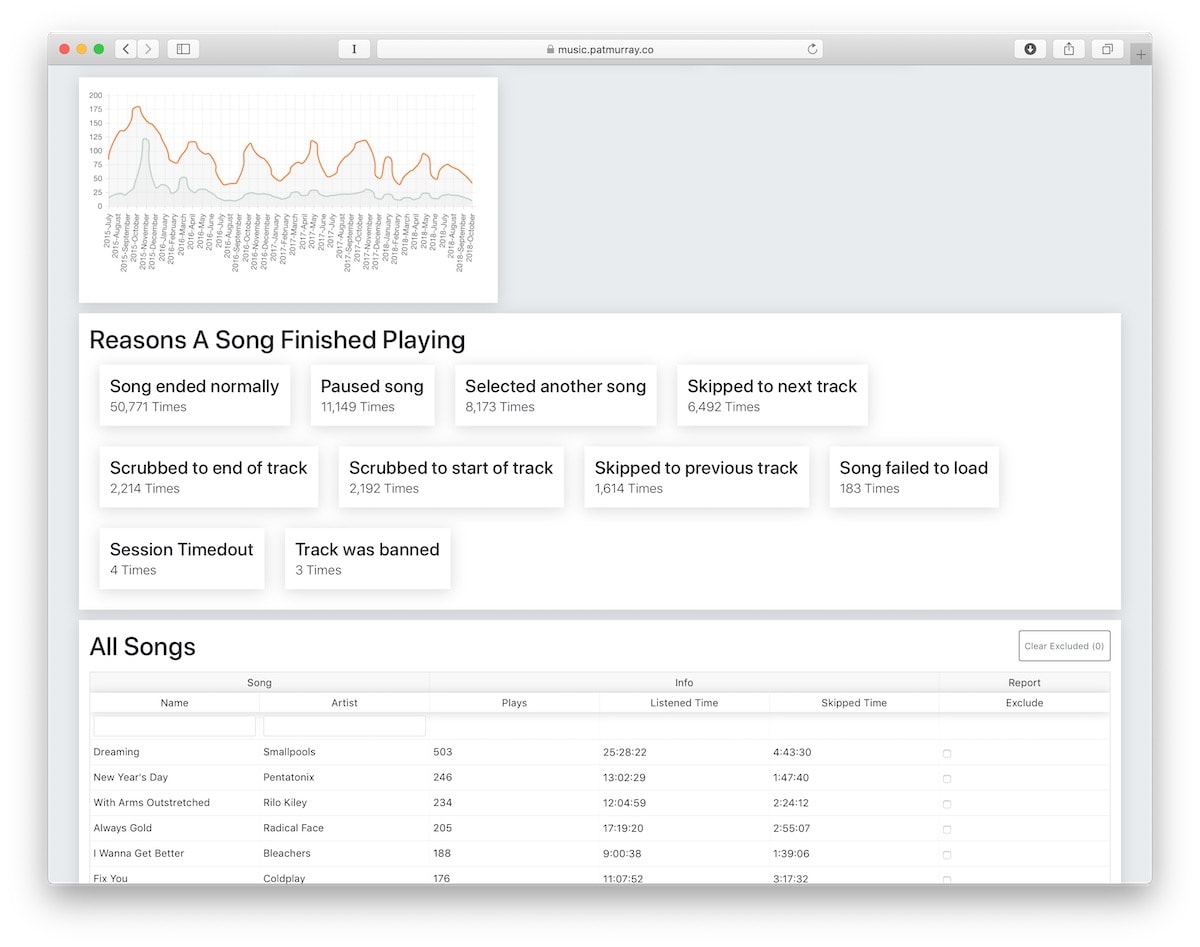This screenshot has width=1200, height=947.
Task: Check the Exclude box for New Year's Day
Action: coord(947,778)
